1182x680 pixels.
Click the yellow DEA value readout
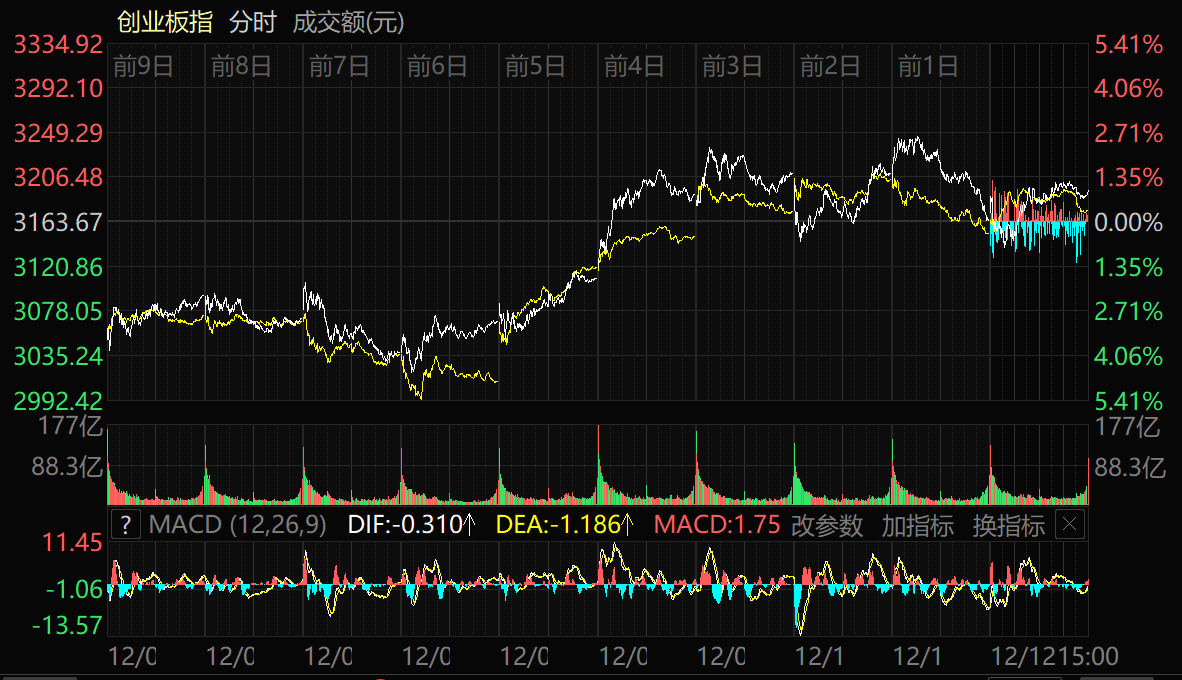[x=566, y=525]
